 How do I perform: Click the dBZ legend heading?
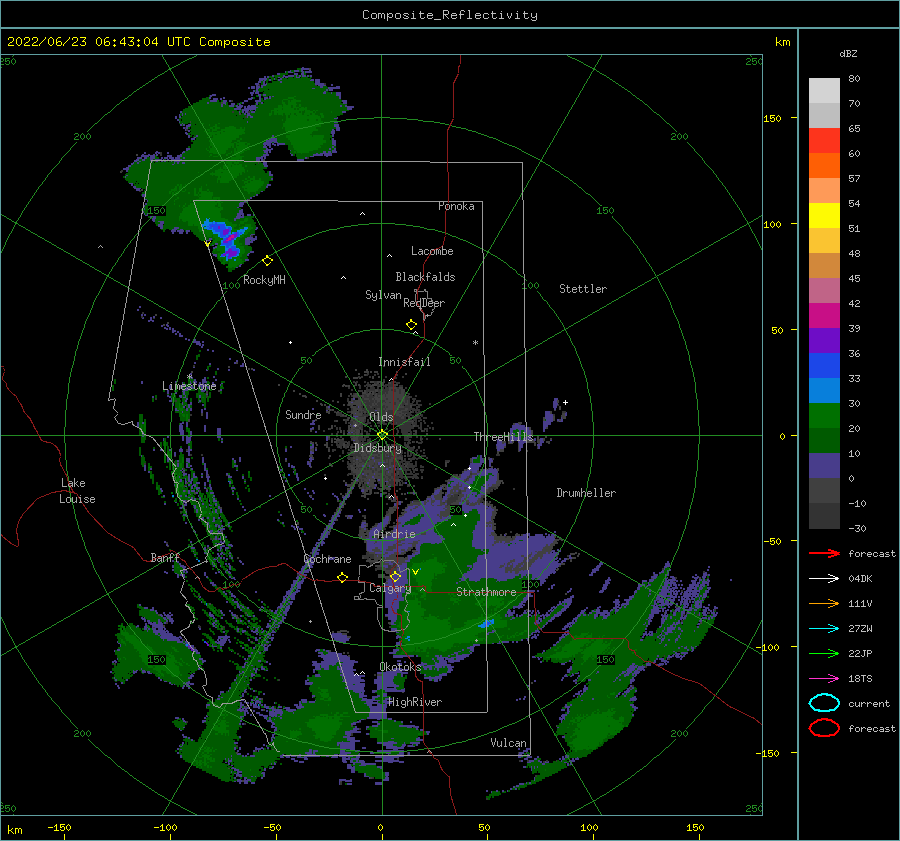pos(848,53)
